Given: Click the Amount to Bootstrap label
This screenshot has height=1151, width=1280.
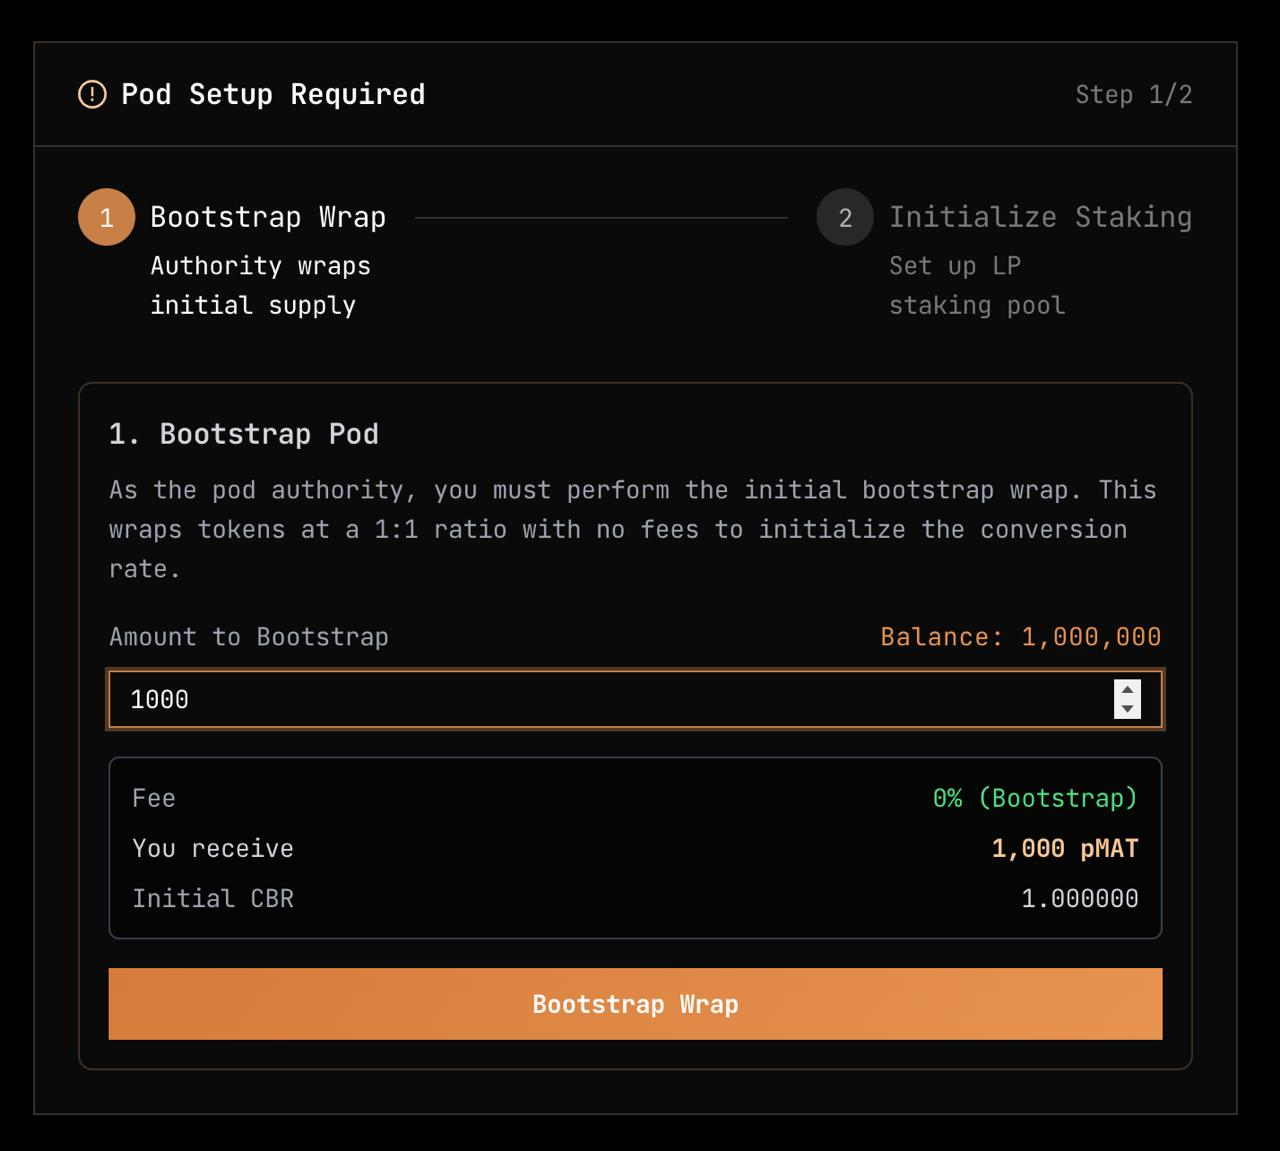Looking at the screenshot, I should (249, 637).
